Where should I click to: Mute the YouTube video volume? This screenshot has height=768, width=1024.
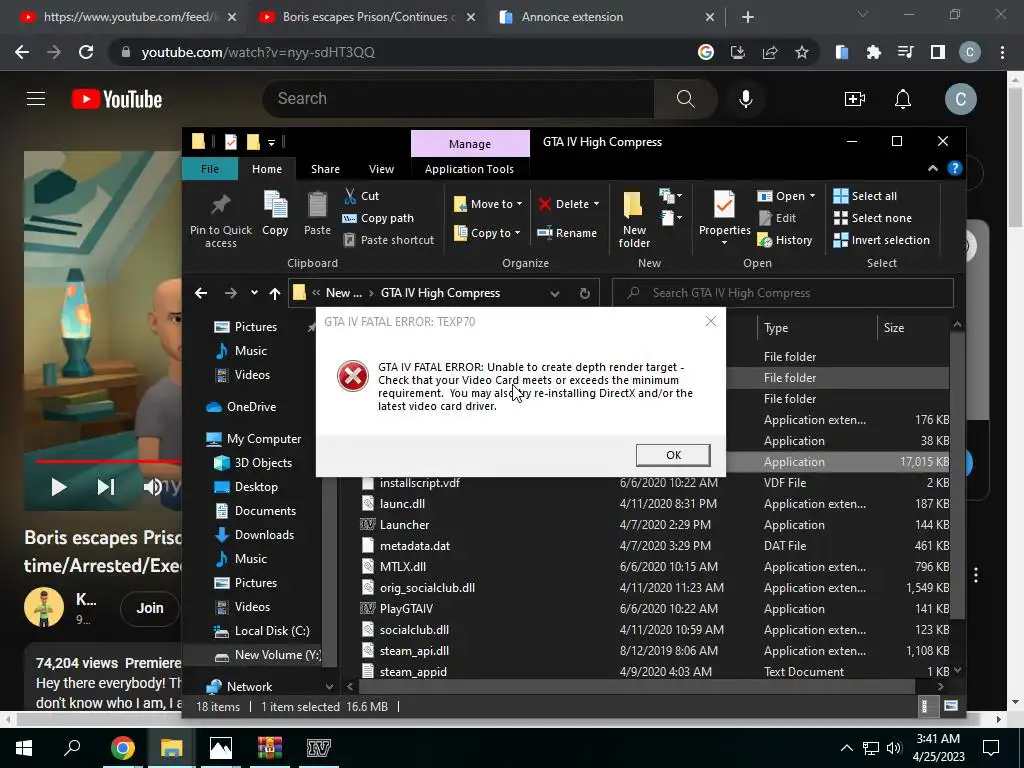pos(153,487)
